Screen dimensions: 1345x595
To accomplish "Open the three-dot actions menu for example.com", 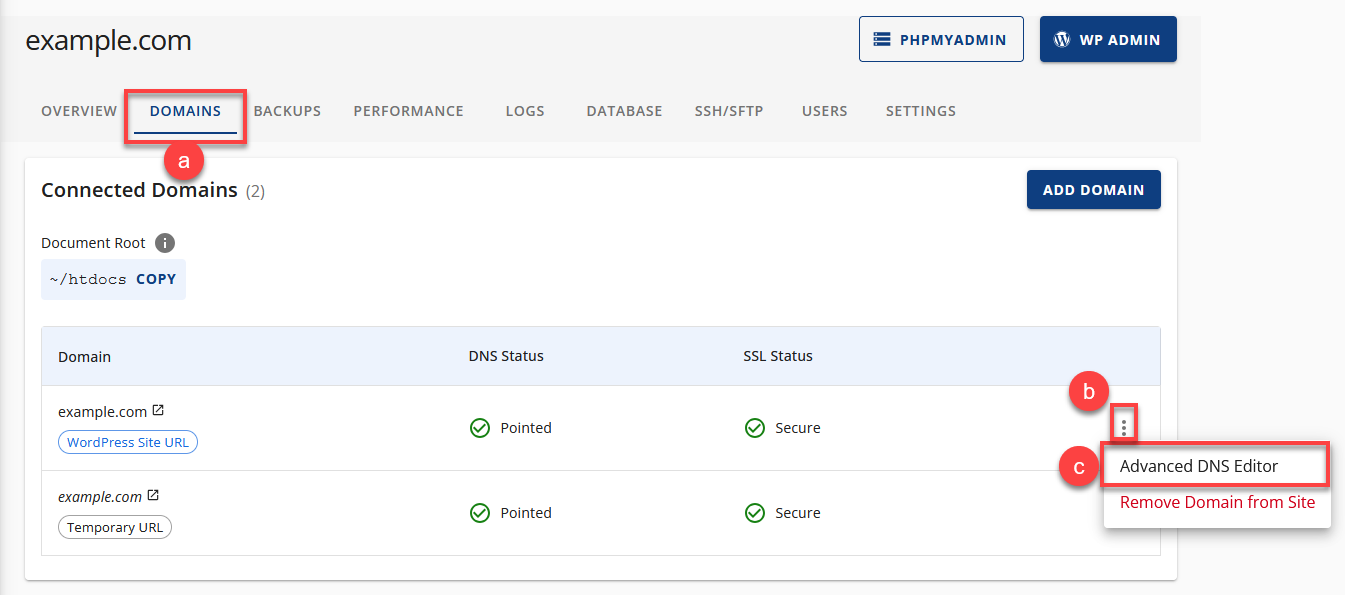I will [1123, 424].
